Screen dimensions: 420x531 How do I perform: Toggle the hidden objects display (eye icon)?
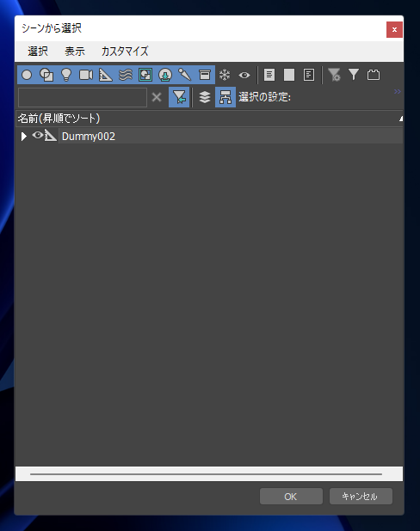click(x=244, y=75)
